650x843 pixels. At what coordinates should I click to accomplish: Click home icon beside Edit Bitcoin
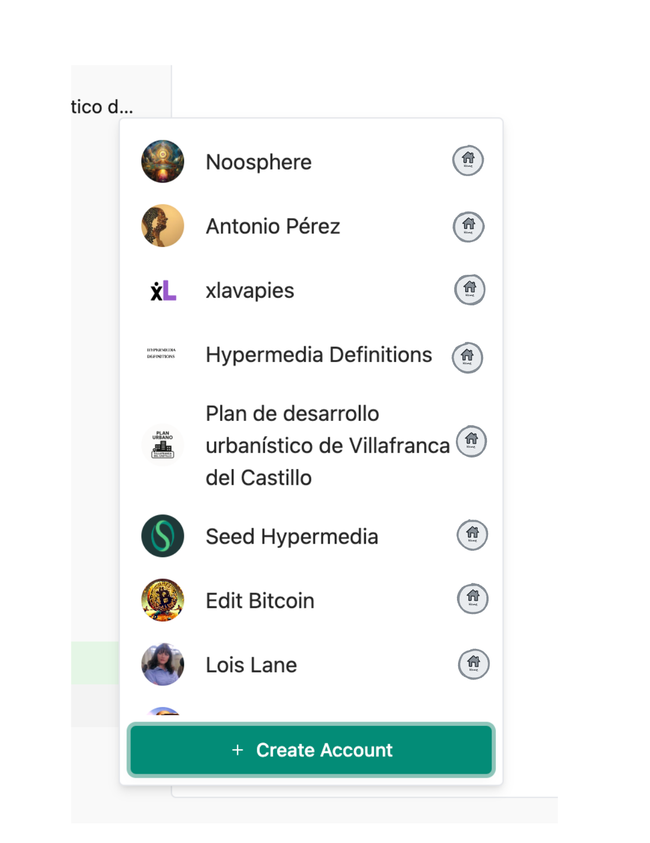pyautogui.click(x=472, y=599)
